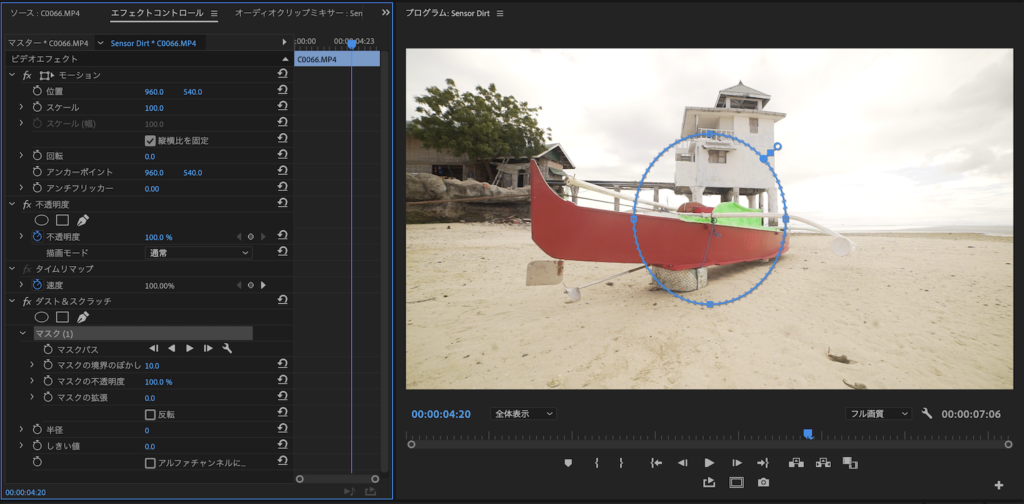Reset the 位置 position parameter
Viewport: 1024px width, 504px height.
pos(282,91)
